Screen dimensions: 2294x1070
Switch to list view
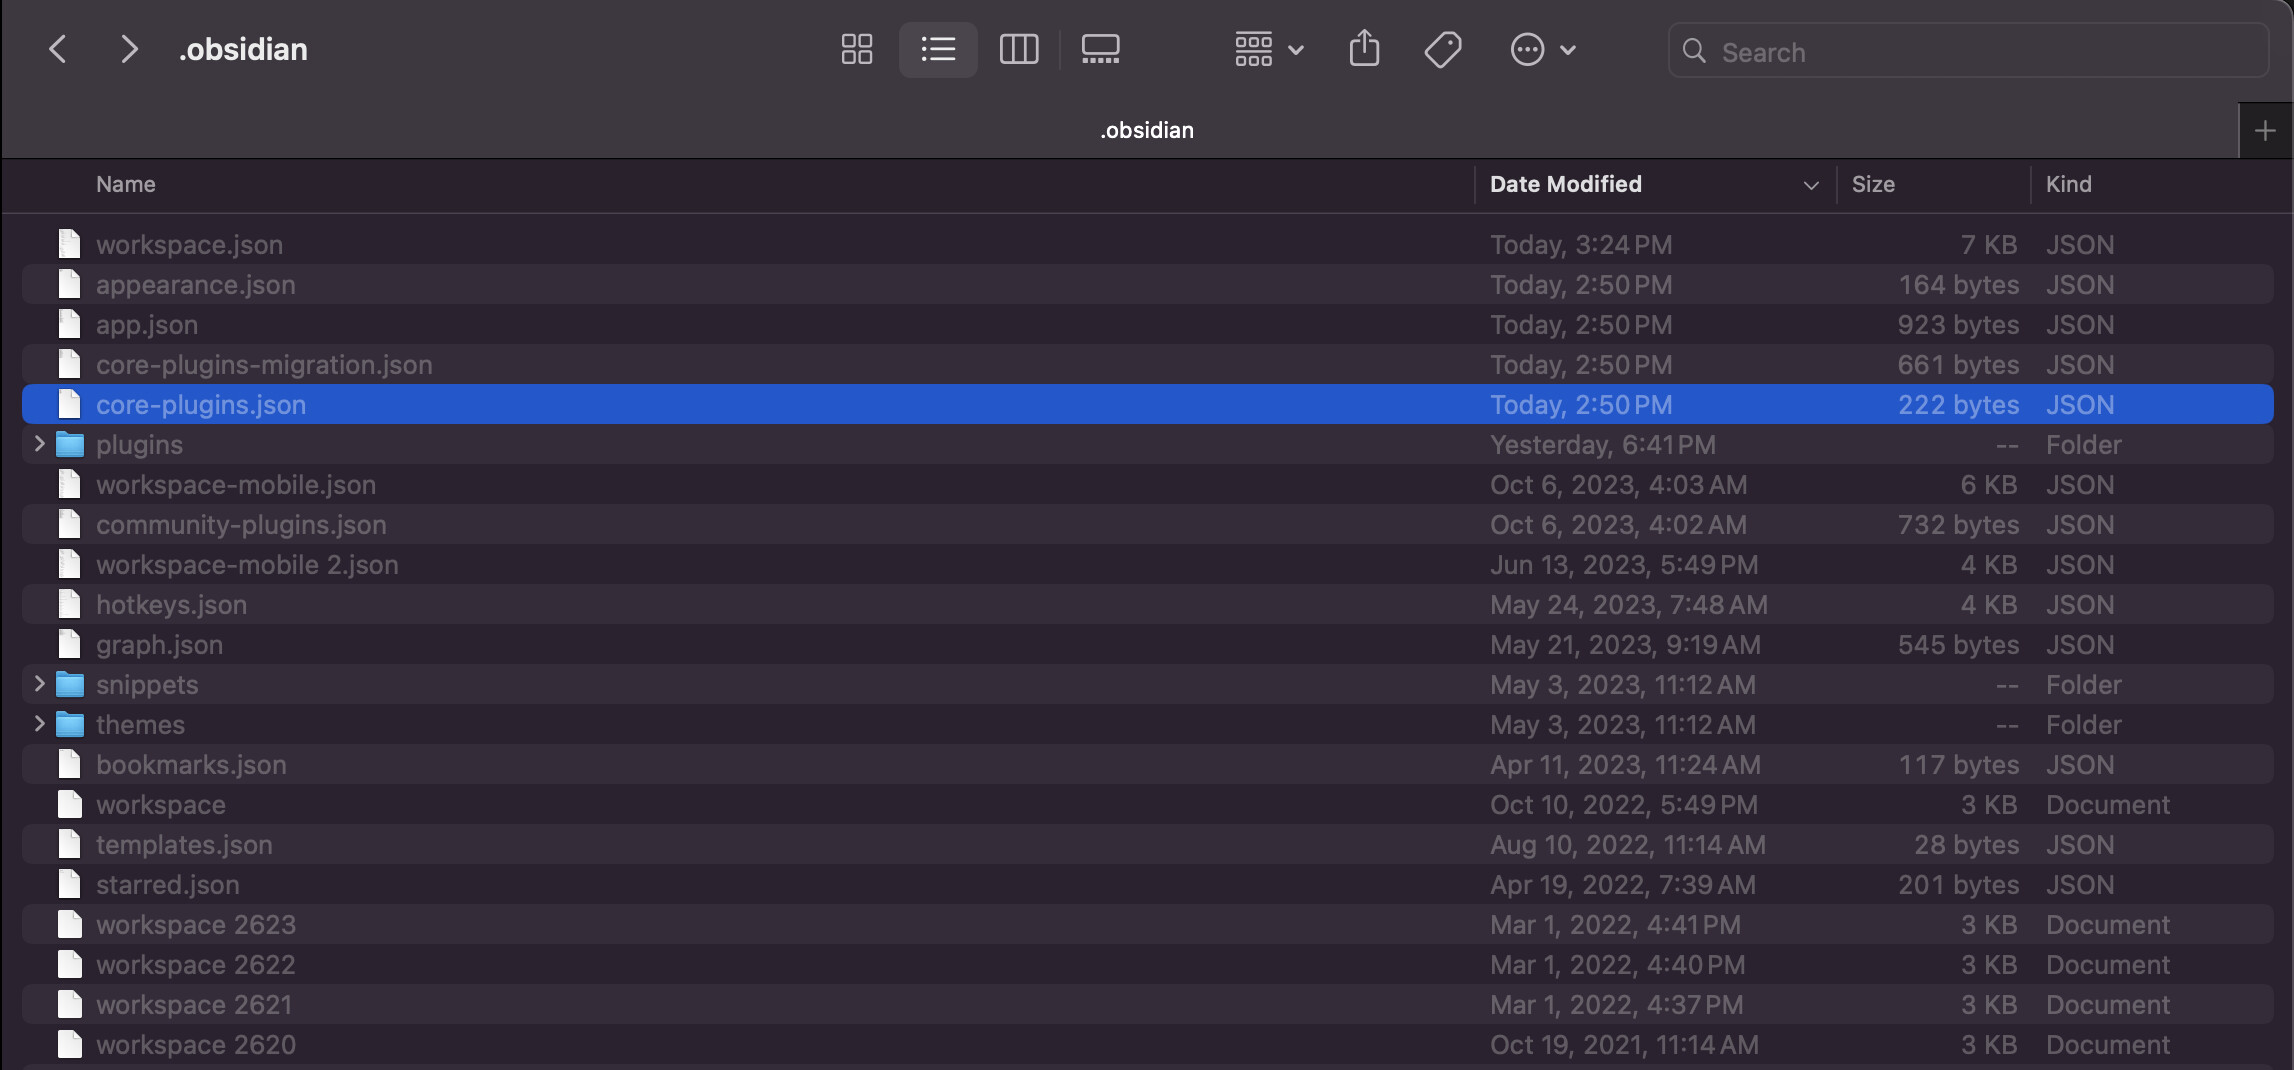(x=938, y=49)
